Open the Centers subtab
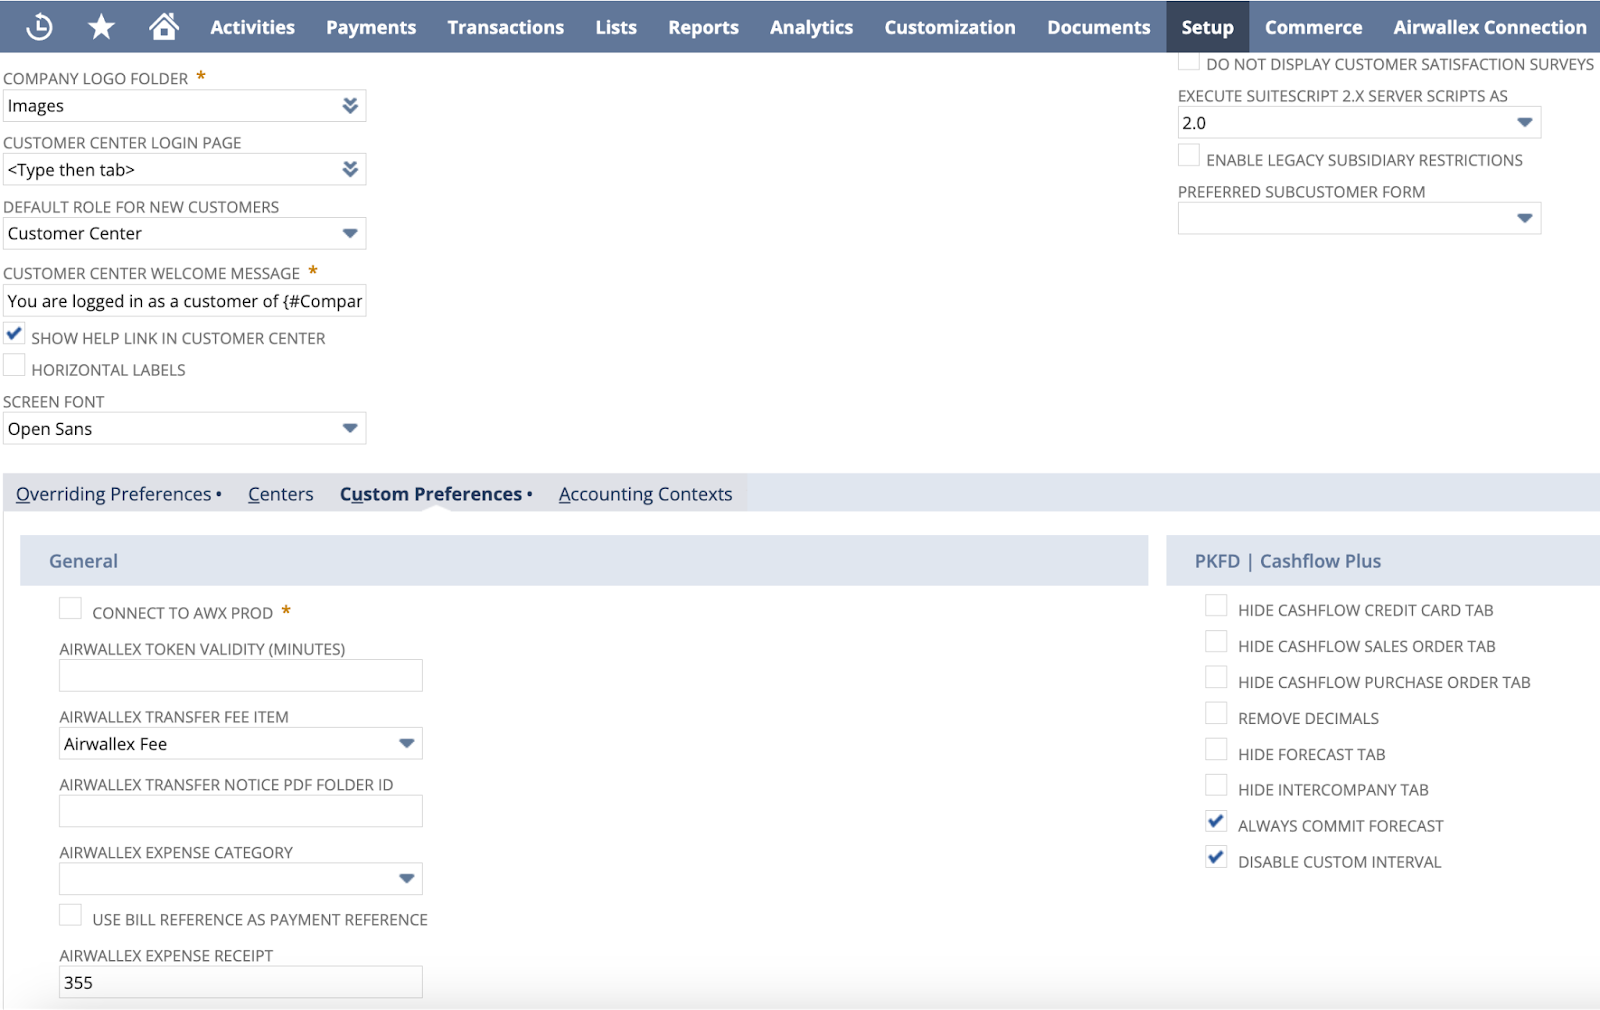Viewport: 1600px width, 1010px height. point(280,493)
